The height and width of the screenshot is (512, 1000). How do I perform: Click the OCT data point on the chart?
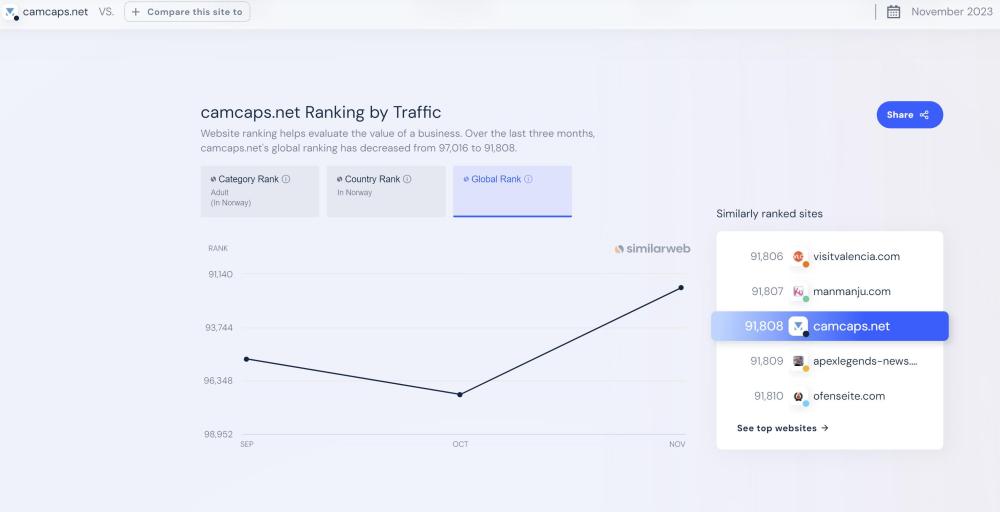pyautogui.click(x=459, y=395)
